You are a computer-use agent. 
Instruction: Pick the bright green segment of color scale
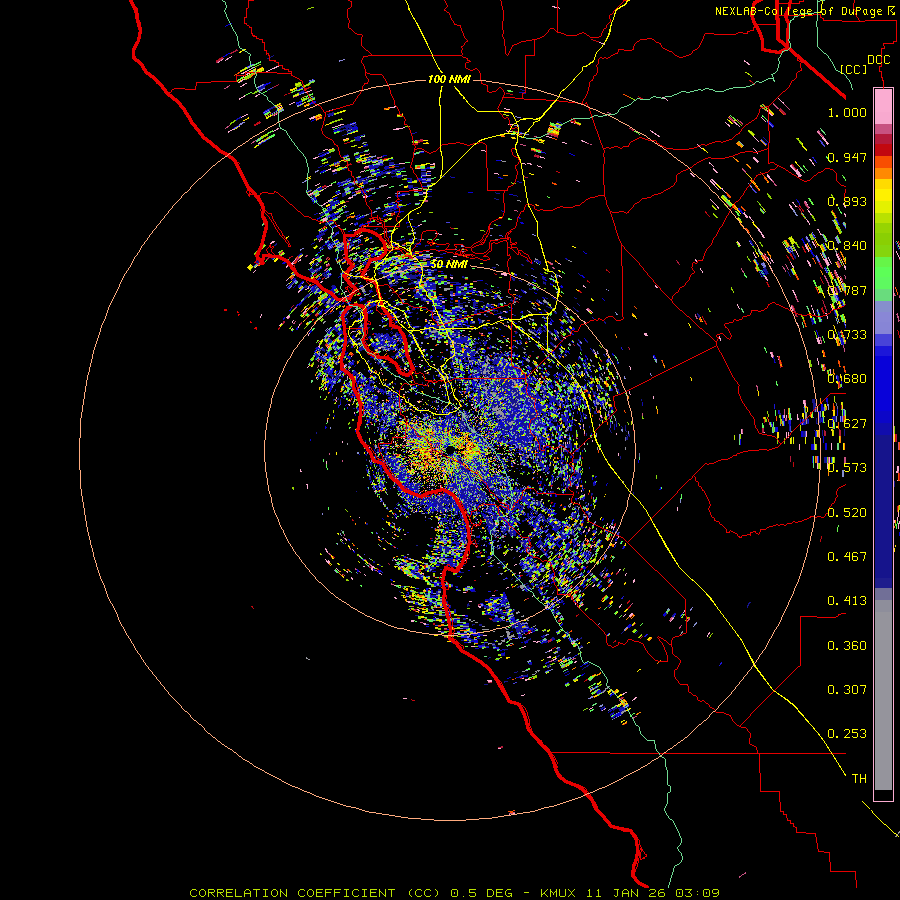click(x=883, y=273)
